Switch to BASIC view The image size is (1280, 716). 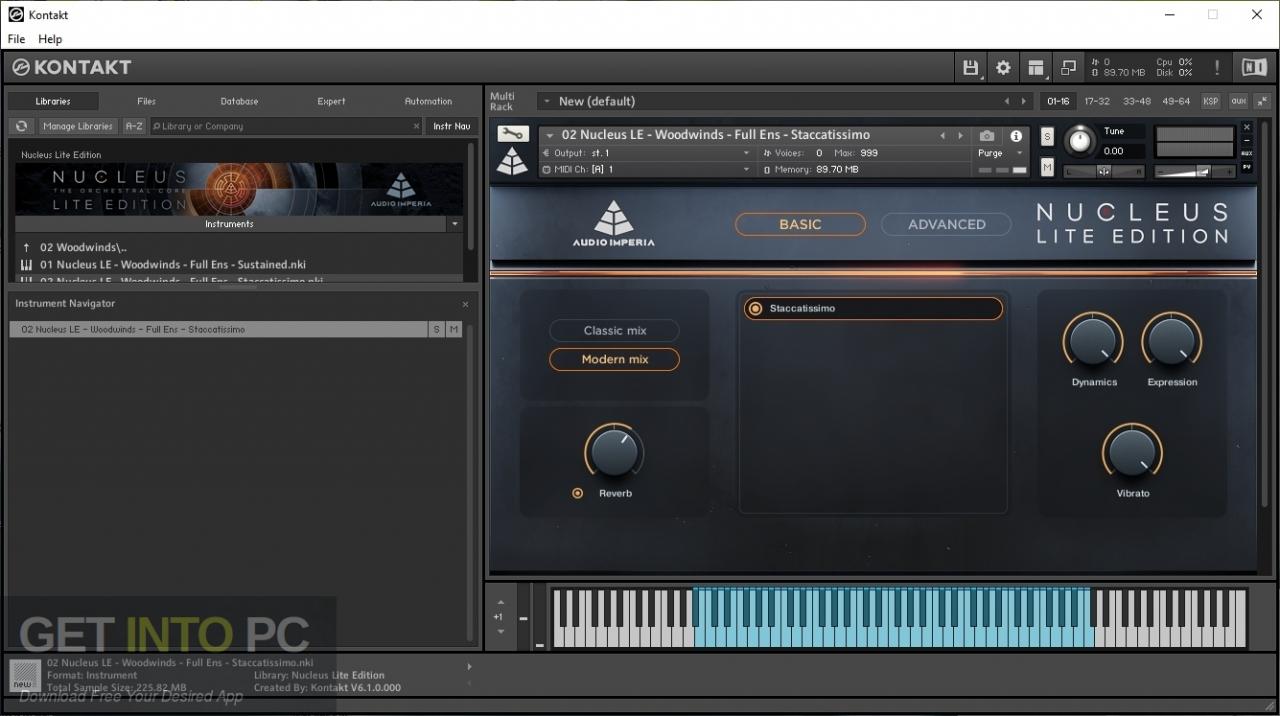[x=800, y=224]
